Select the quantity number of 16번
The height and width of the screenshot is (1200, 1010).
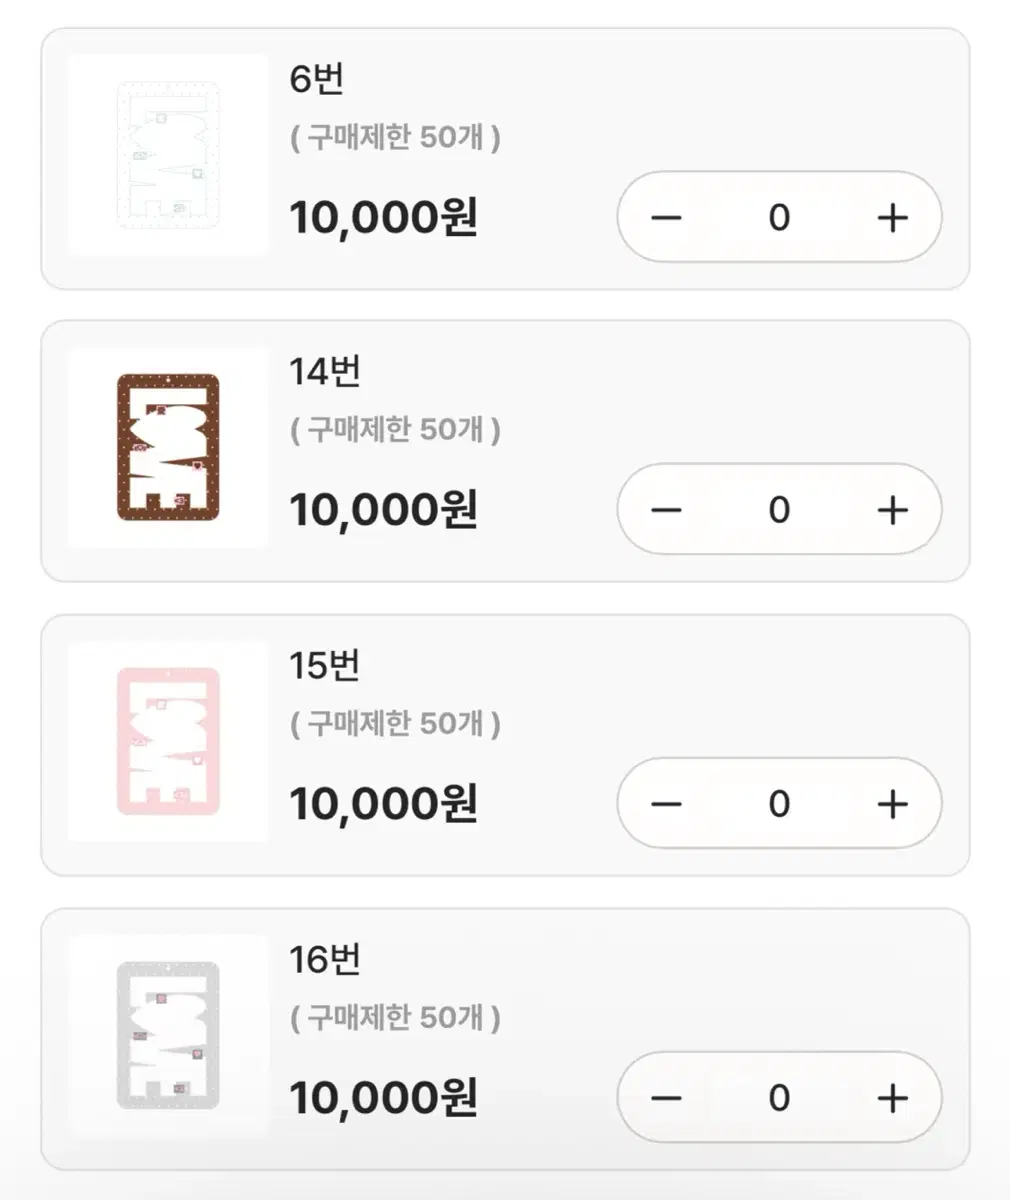coord(779,1098)
